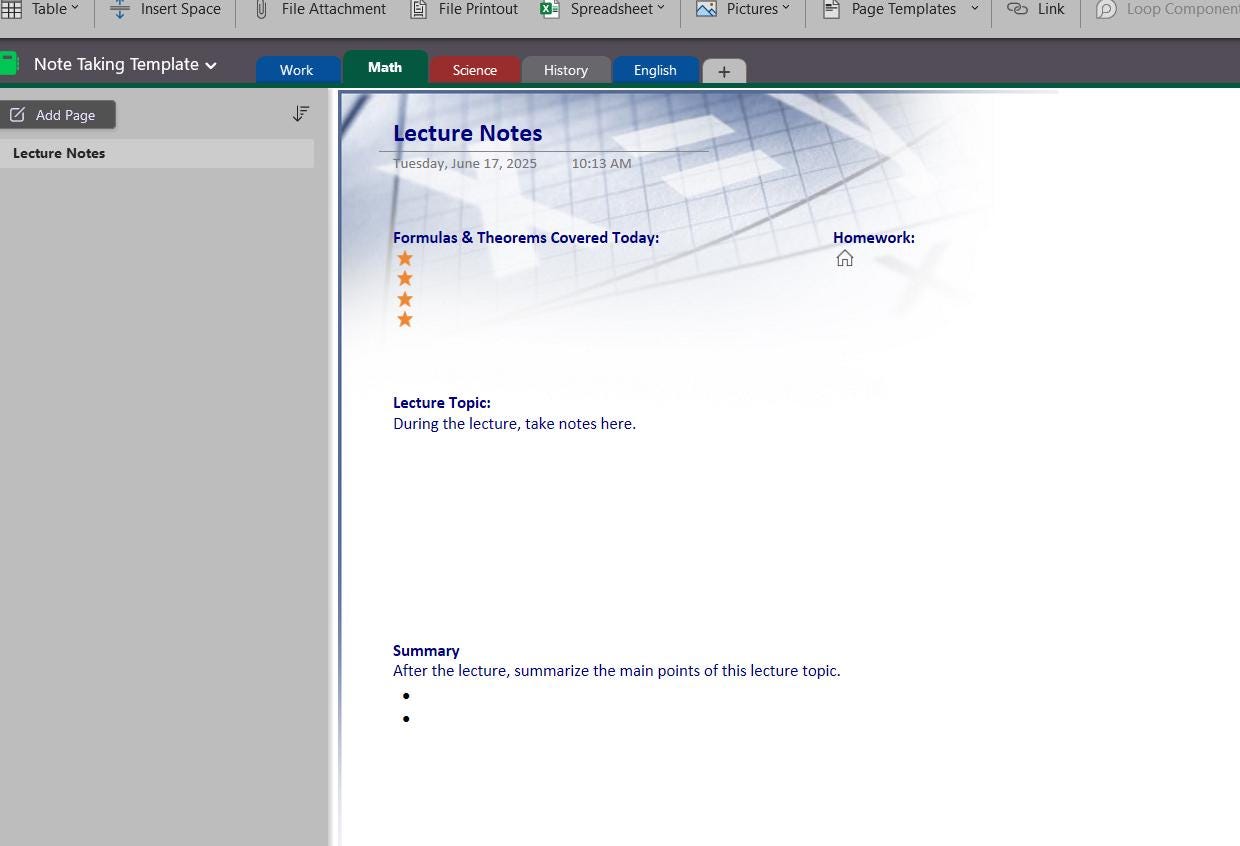The image size is (1240, 846).
Task: Click the Page Templates icon
Action: coord(831,9)
